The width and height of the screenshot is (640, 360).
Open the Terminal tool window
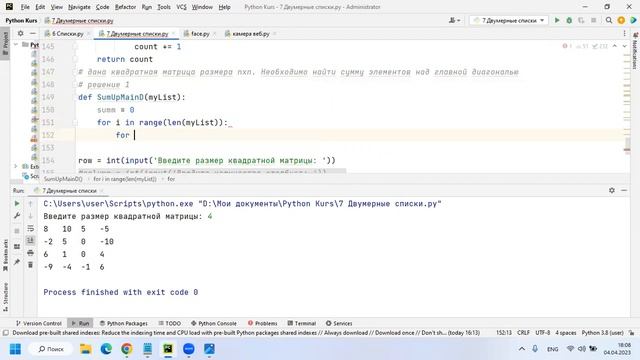(x=302, y=323)
